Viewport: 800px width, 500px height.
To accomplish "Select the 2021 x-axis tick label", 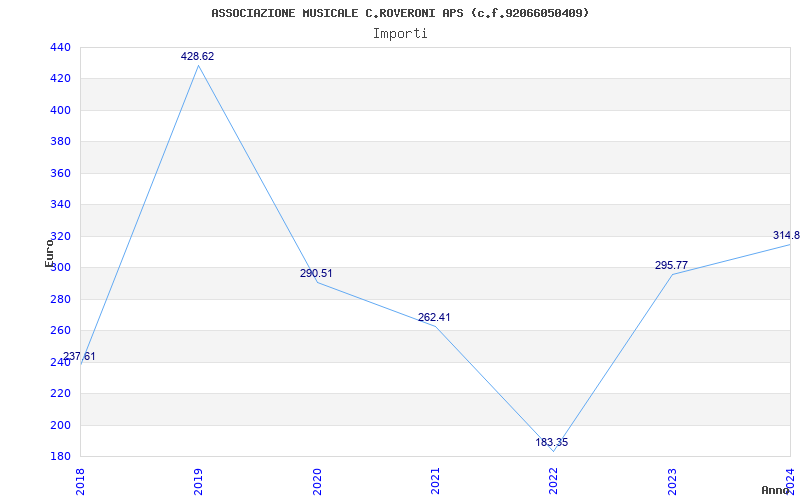I will 435,481.
